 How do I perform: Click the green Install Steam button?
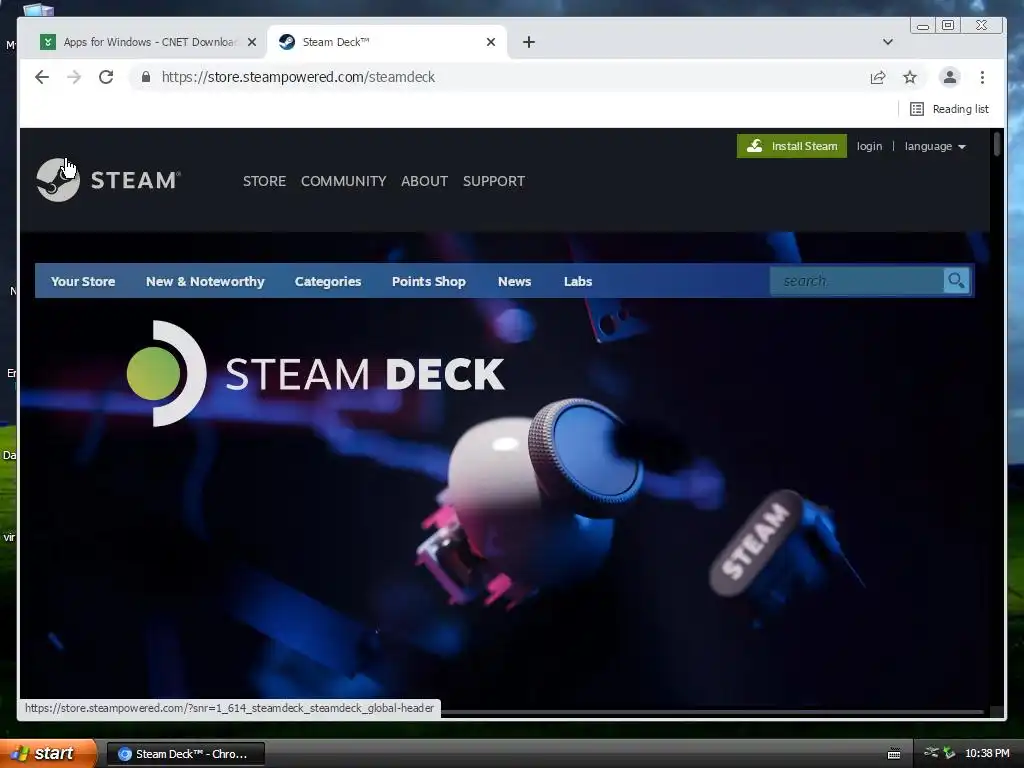(x=792, y=146)
